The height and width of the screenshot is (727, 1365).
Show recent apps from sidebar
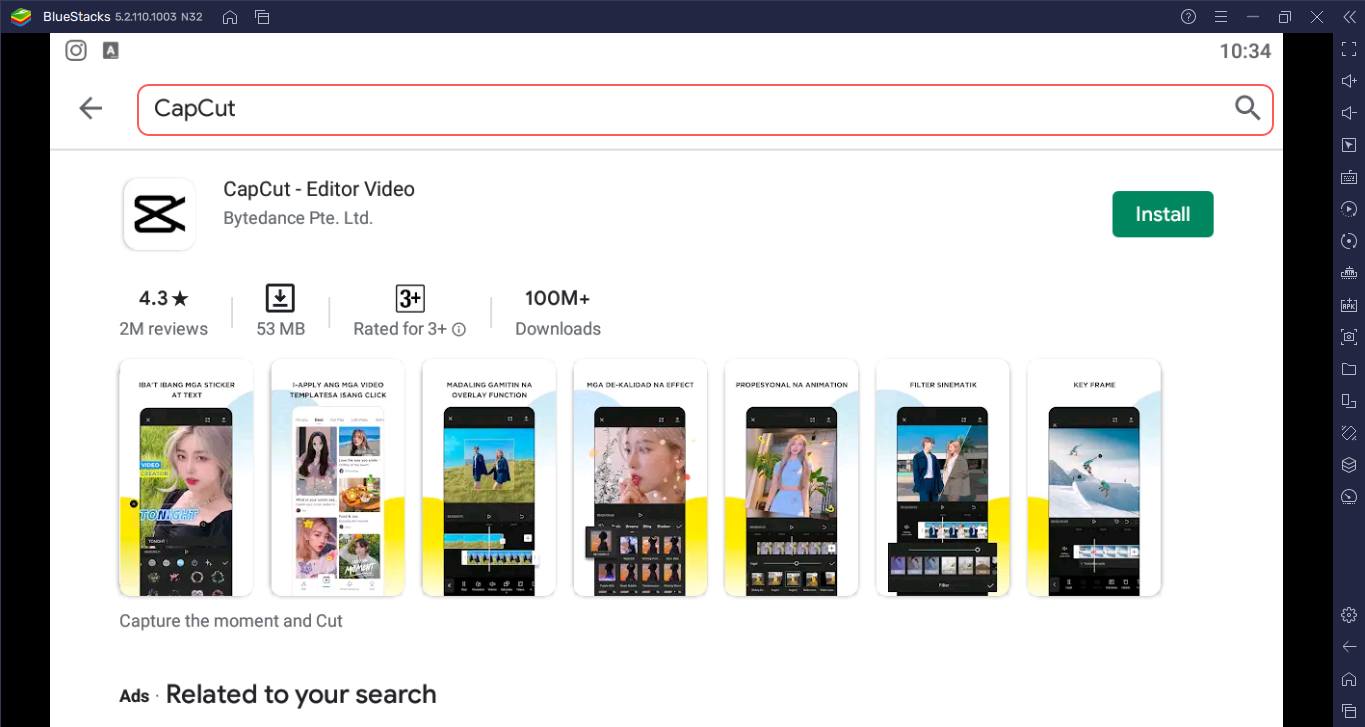pos(1349,711)
